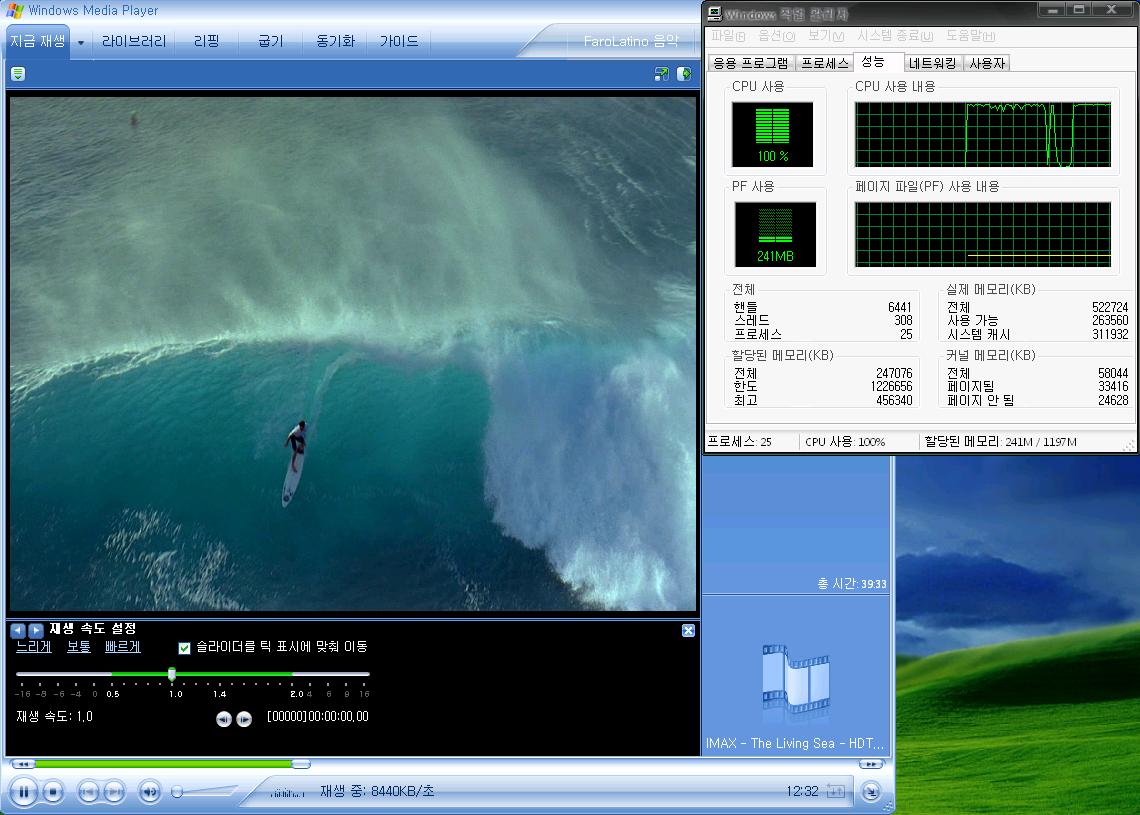Image resolution: width=1140 pixels, height=815 pixels.
Task: Click the 총 시간 39:33 total time
Action: [851, 583]
